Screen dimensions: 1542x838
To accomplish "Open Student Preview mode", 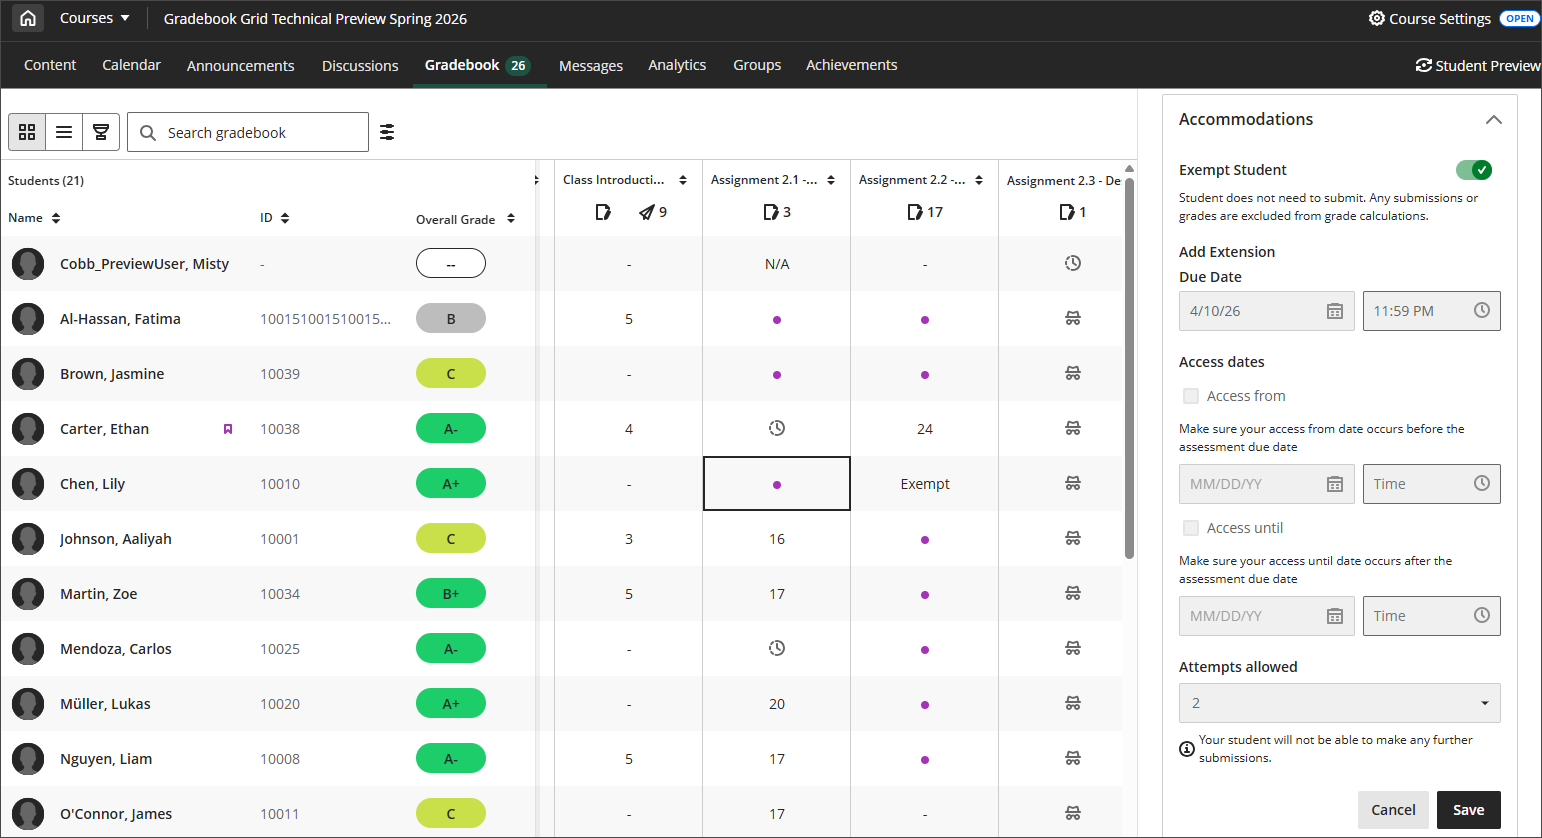I will [x=1478, y=65].
